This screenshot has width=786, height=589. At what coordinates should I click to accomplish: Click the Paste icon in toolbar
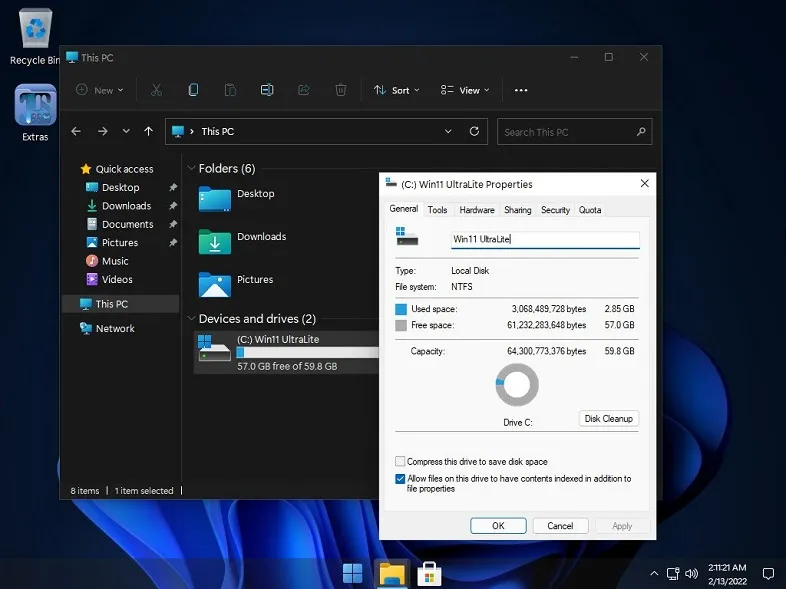tap(230, 90)
